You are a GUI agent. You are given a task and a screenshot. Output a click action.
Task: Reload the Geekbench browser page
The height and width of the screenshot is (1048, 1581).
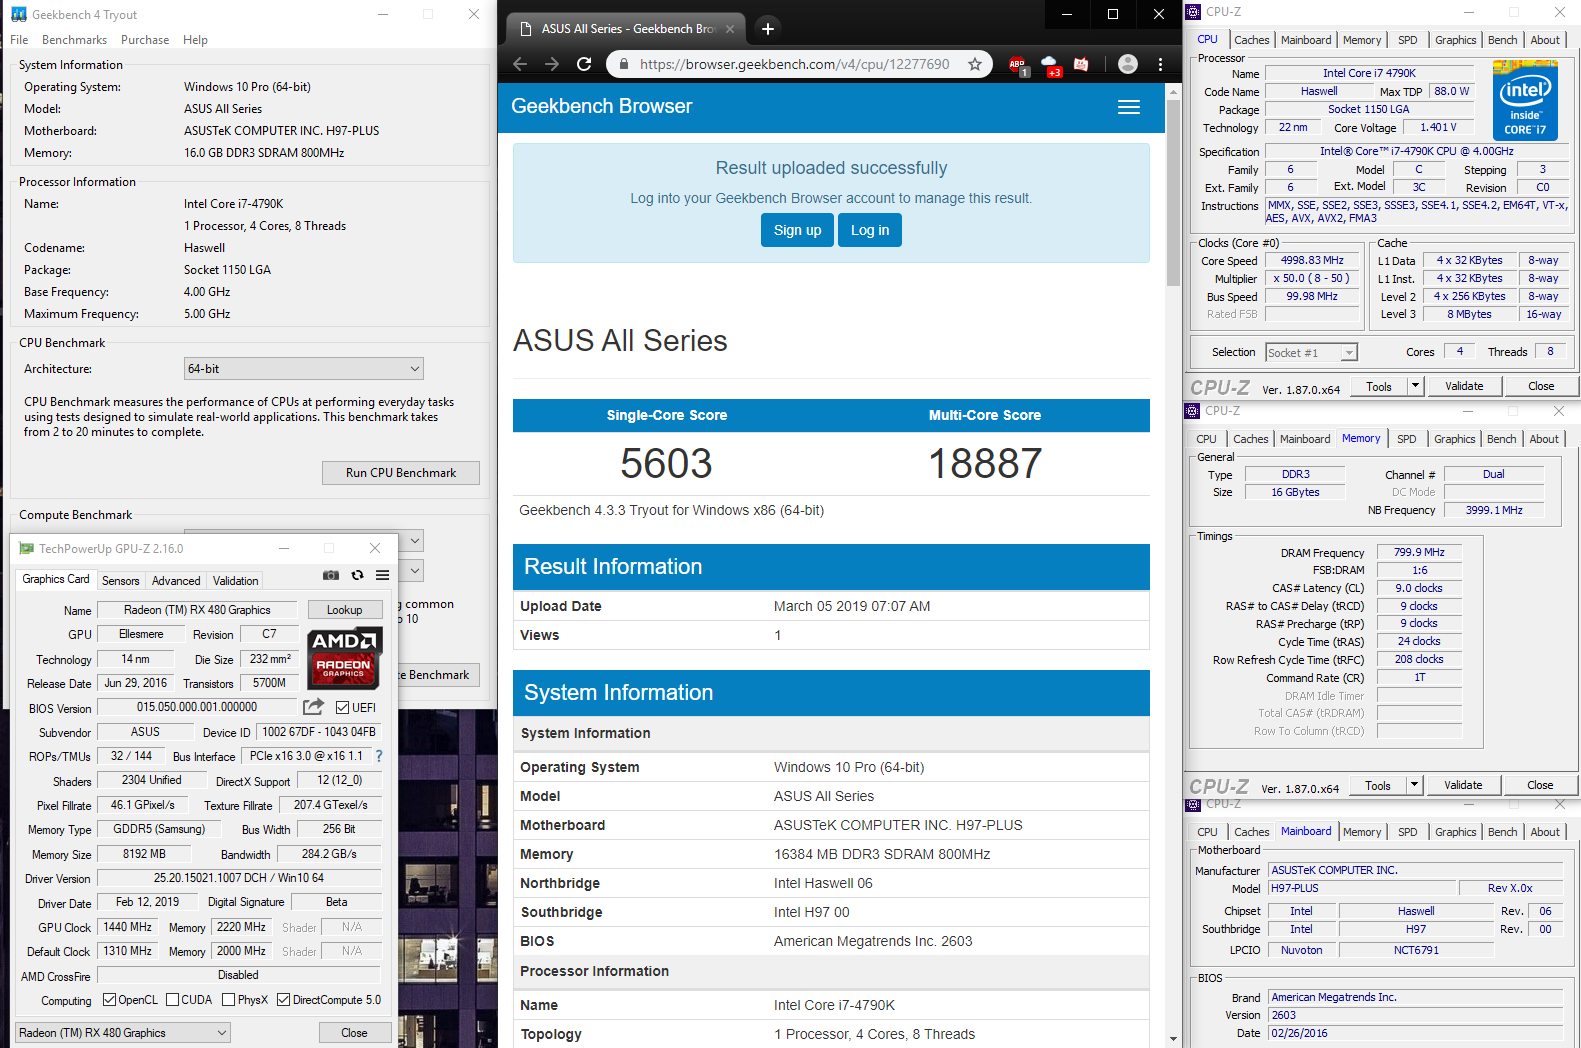[584, 64]
